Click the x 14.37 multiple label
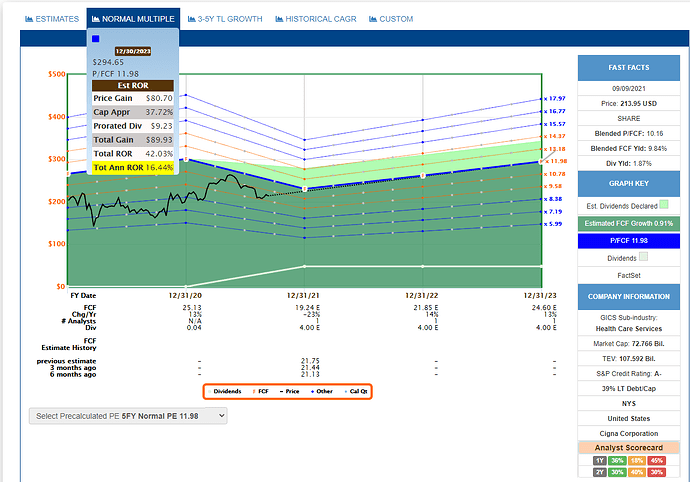 (554, 136)
